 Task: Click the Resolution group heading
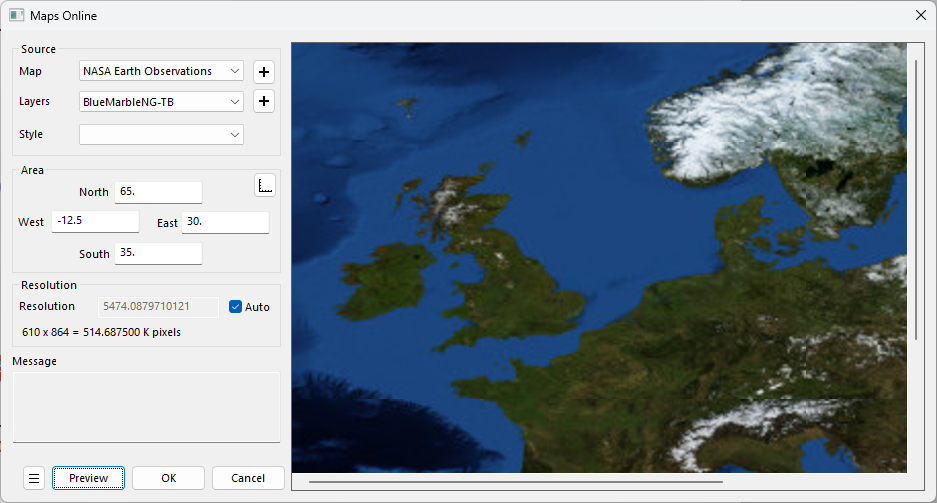[x=49, y=285]
